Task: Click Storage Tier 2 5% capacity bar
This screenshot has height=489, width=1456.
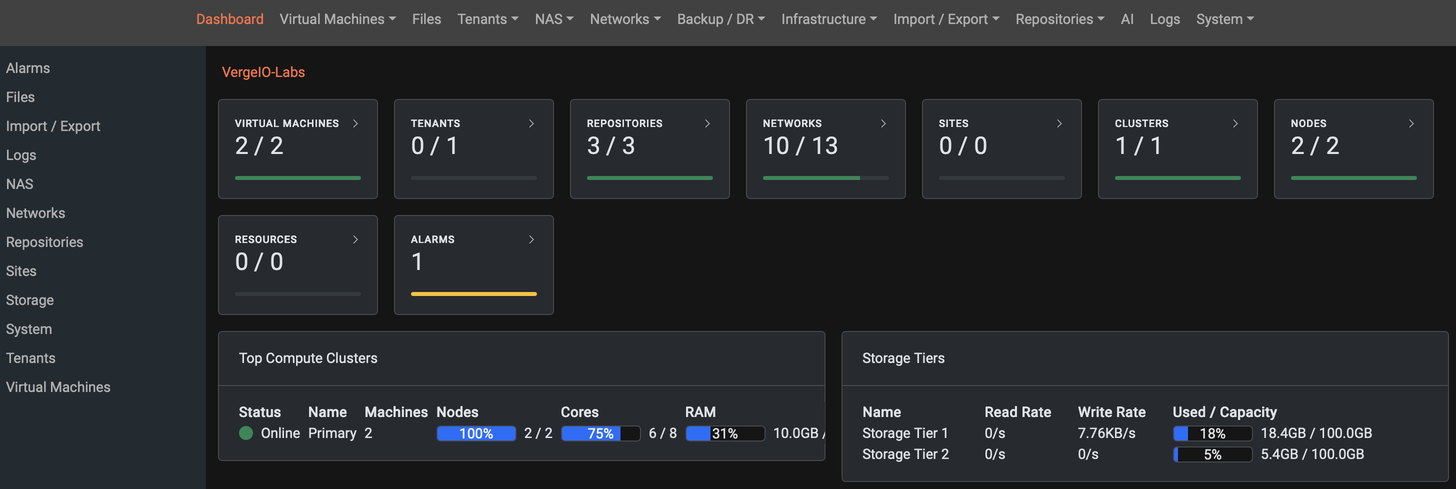Action: coord(1212,454)
